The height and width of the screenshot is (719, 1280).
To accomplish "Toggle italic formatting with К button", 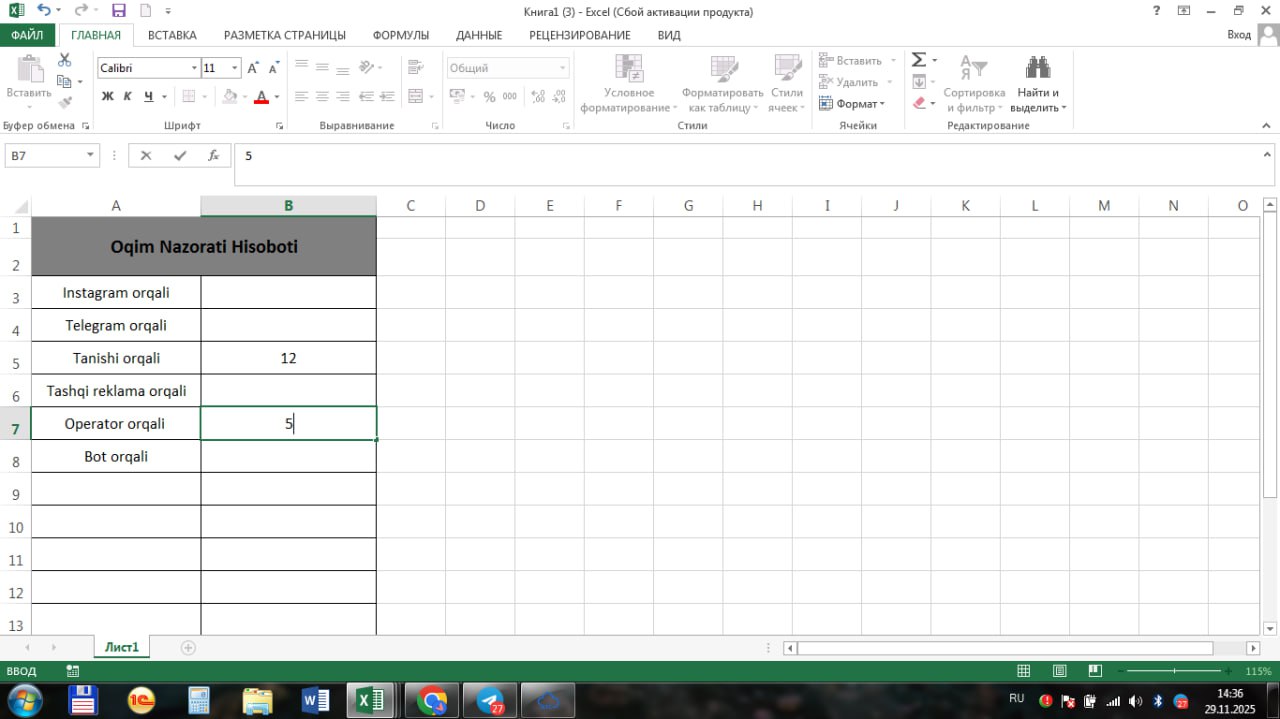I will (128, 97).
